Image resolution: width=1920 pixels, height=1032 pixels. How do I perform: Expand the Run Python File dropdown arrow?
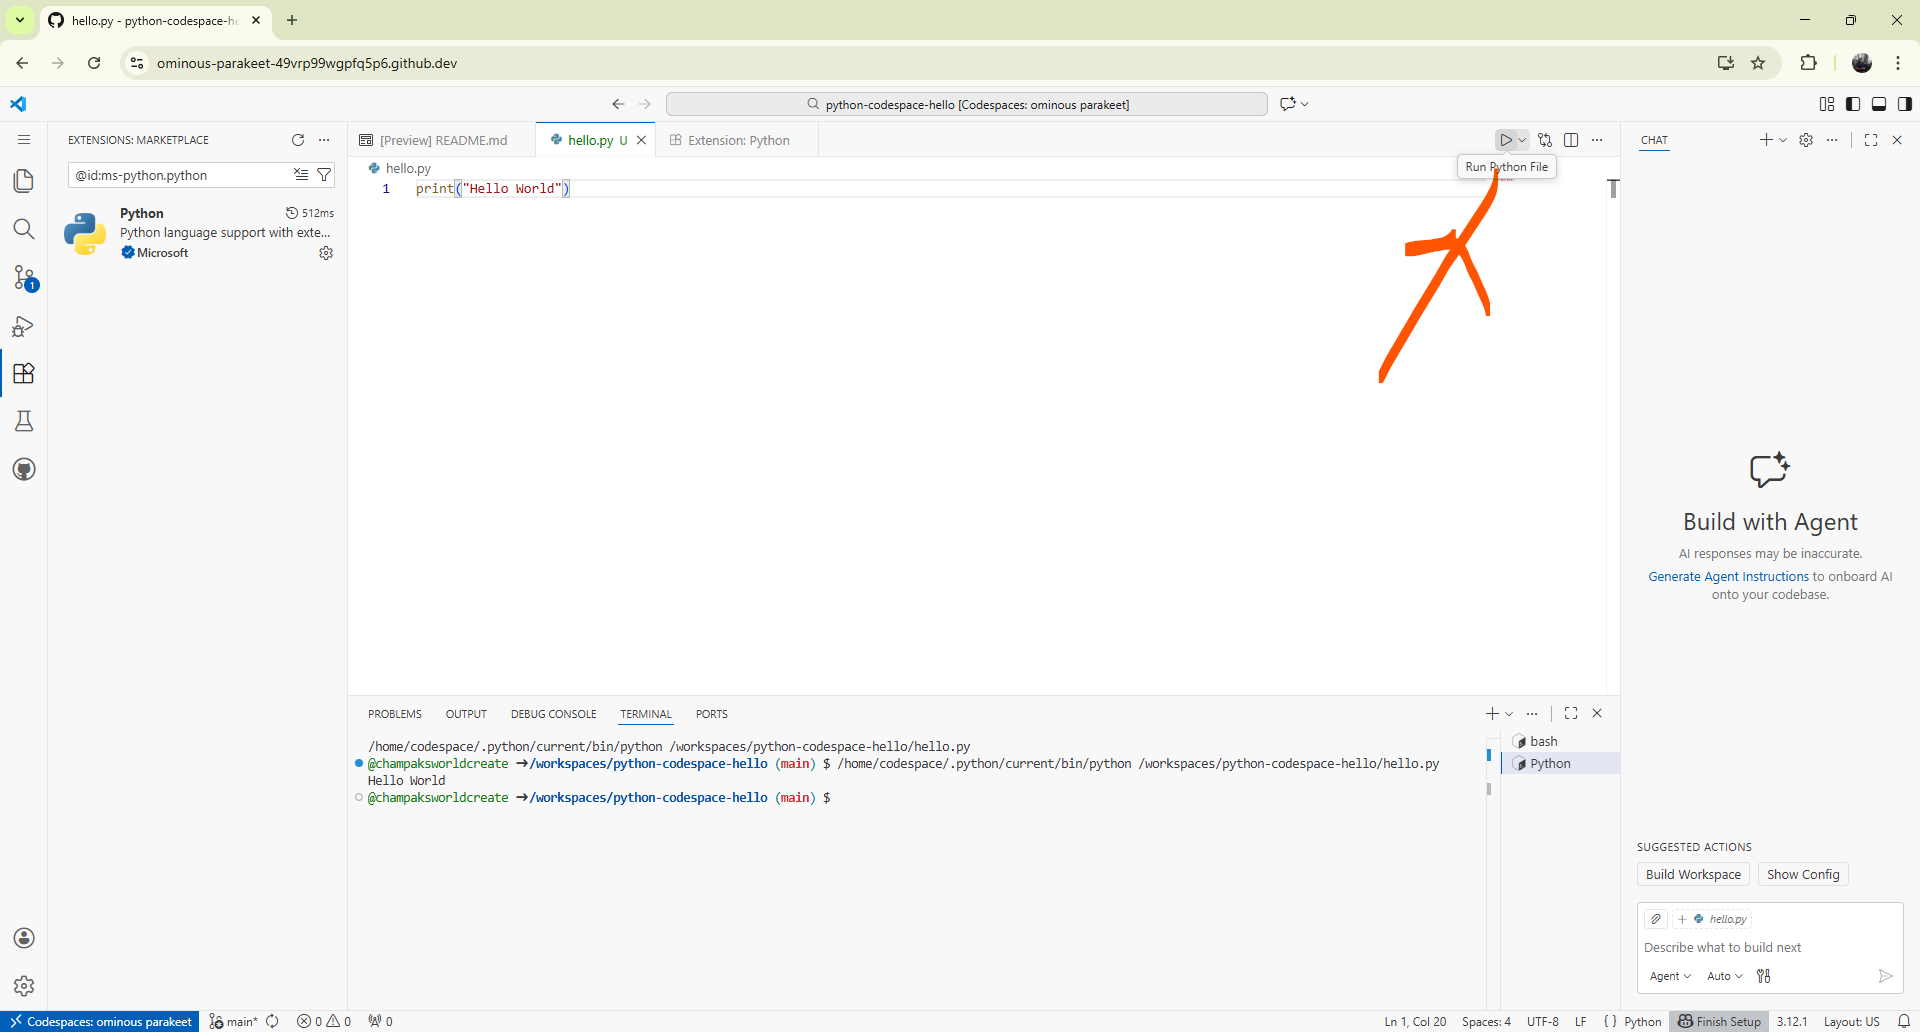(1522, 140)
